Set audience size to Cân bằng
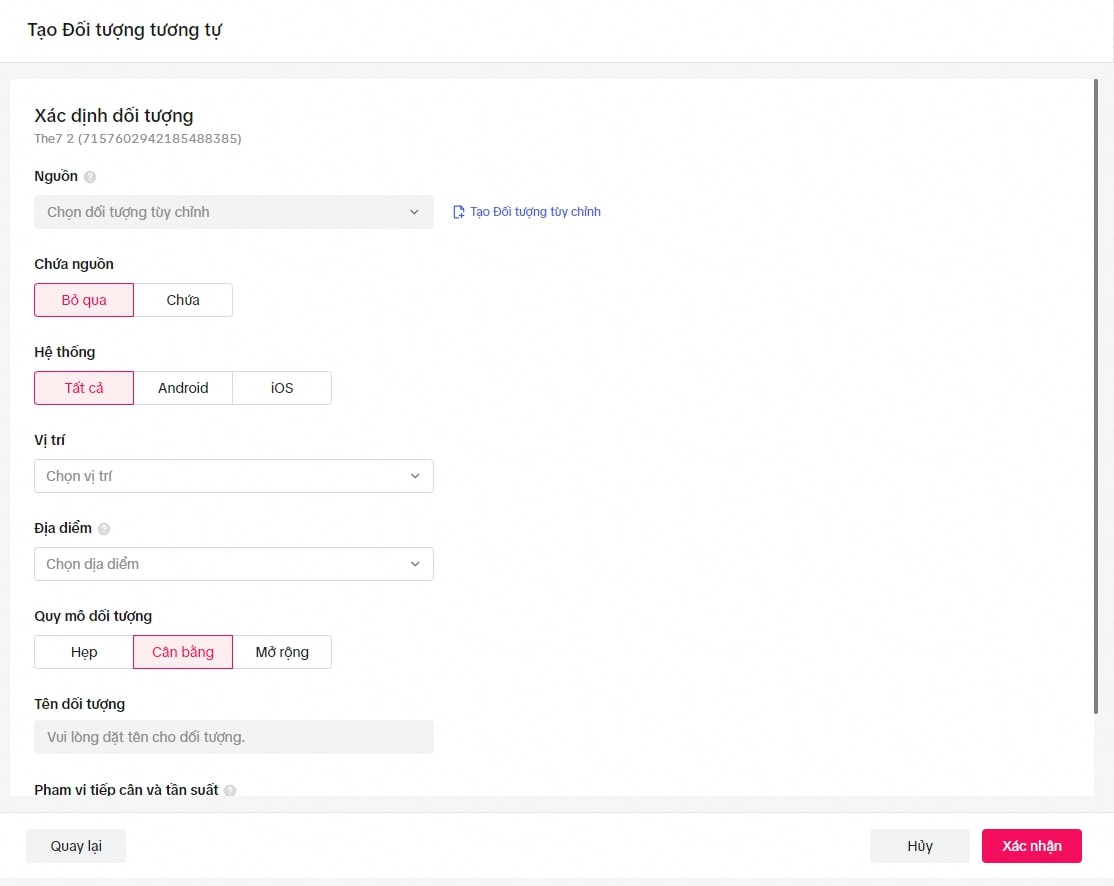Screen dimensions: 1114x886 pos(183,652)
